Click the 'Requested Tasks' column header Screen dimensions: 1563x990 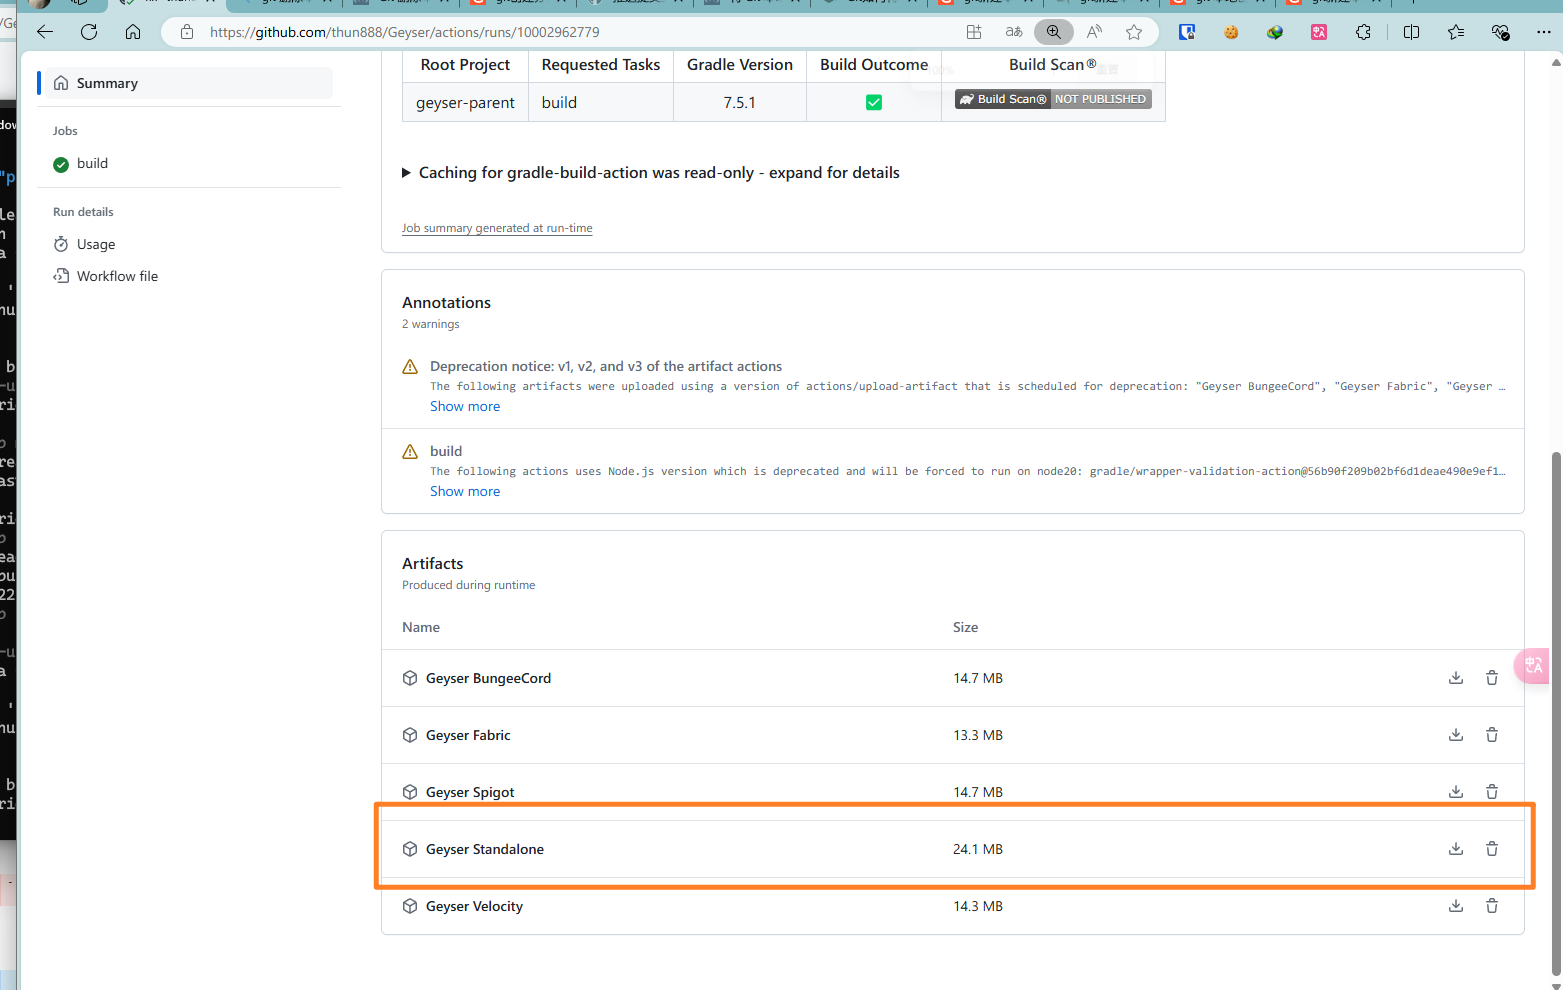pyautogui.click(x=601, y=65)
